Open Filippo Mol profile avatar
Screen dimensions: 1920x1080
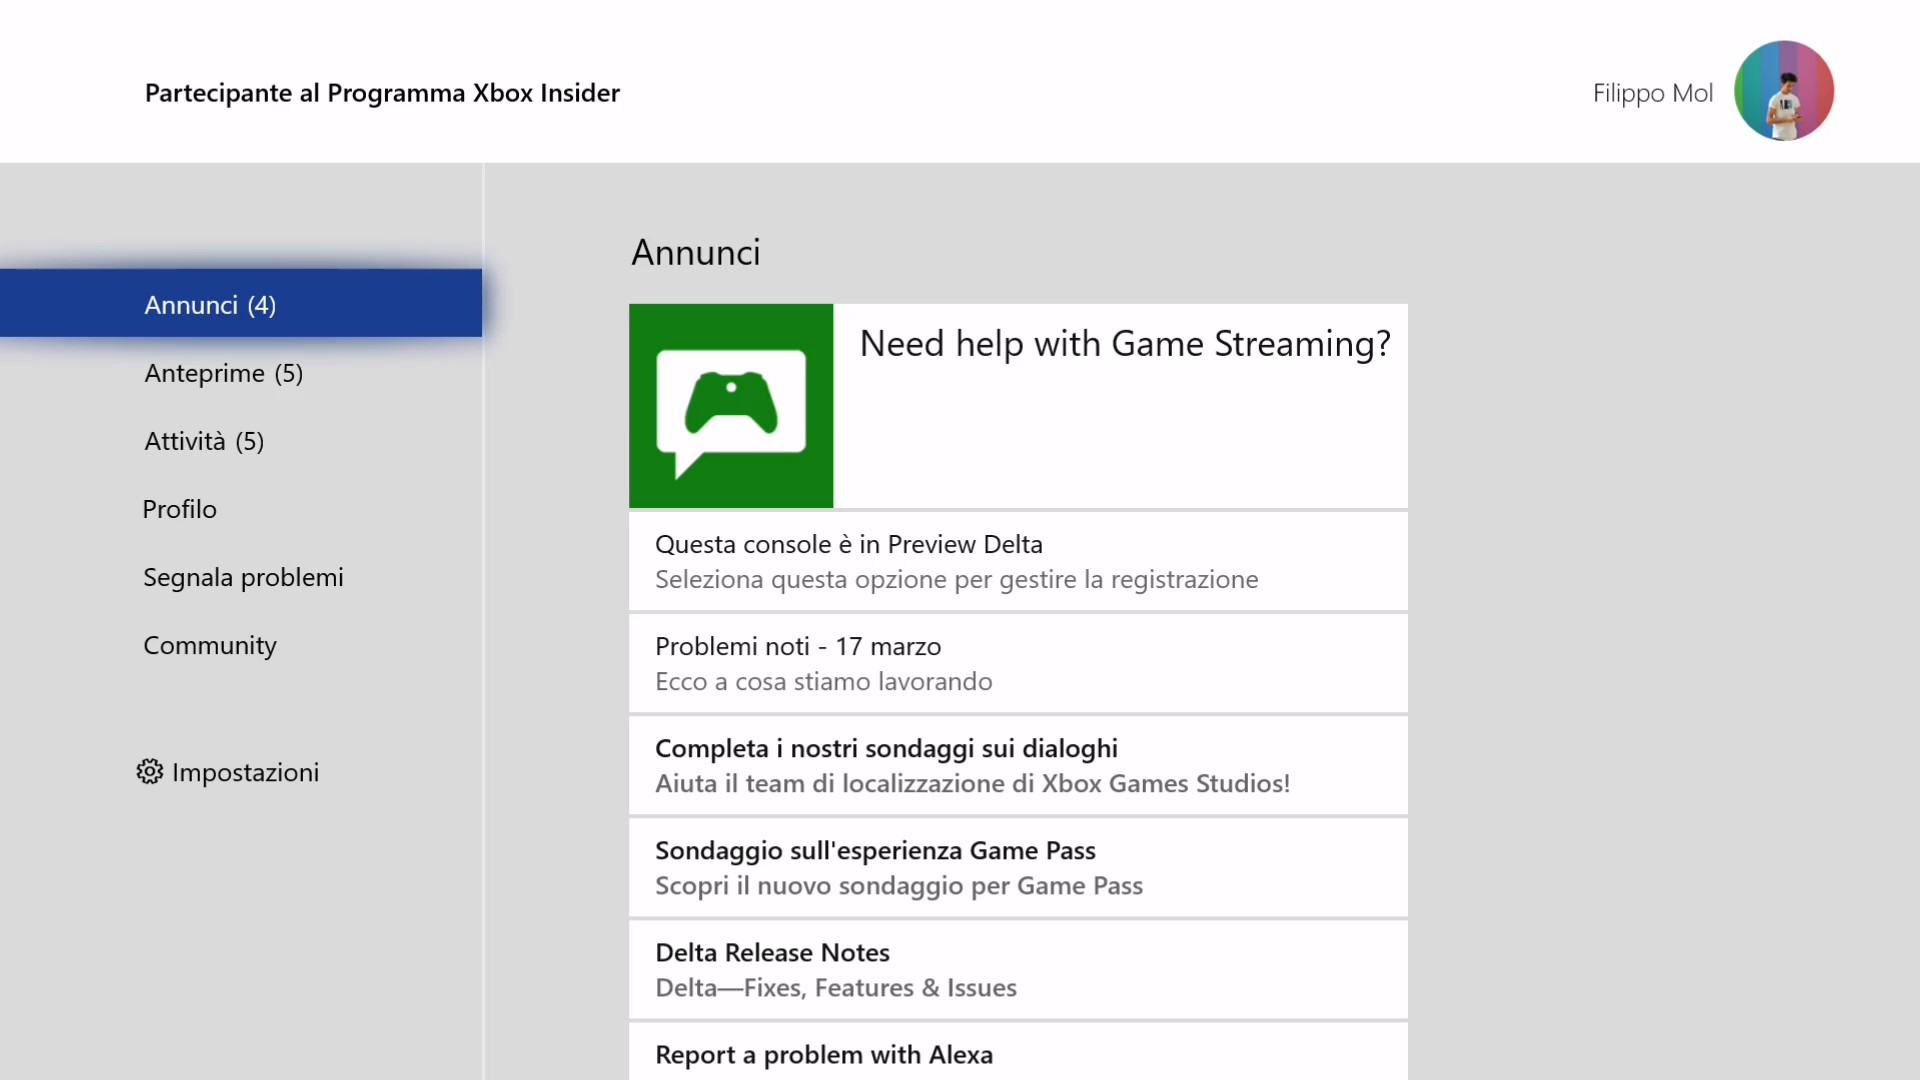1784,91
